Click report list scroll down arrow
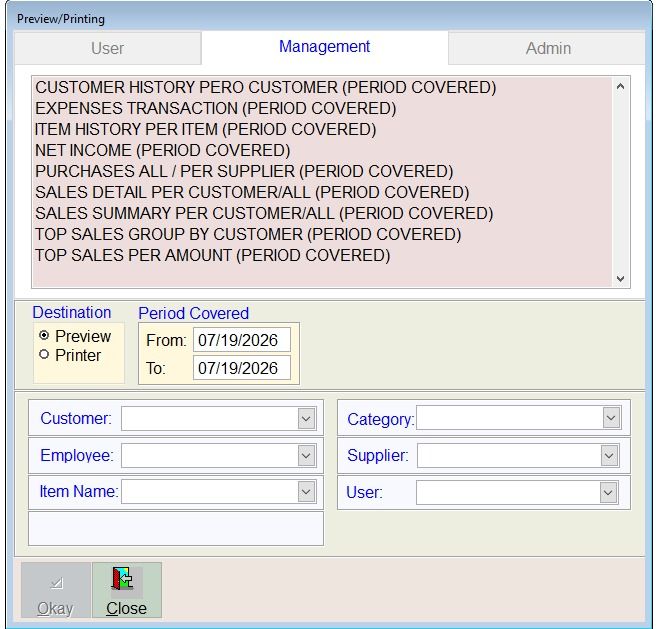 [x=620, y=279]
